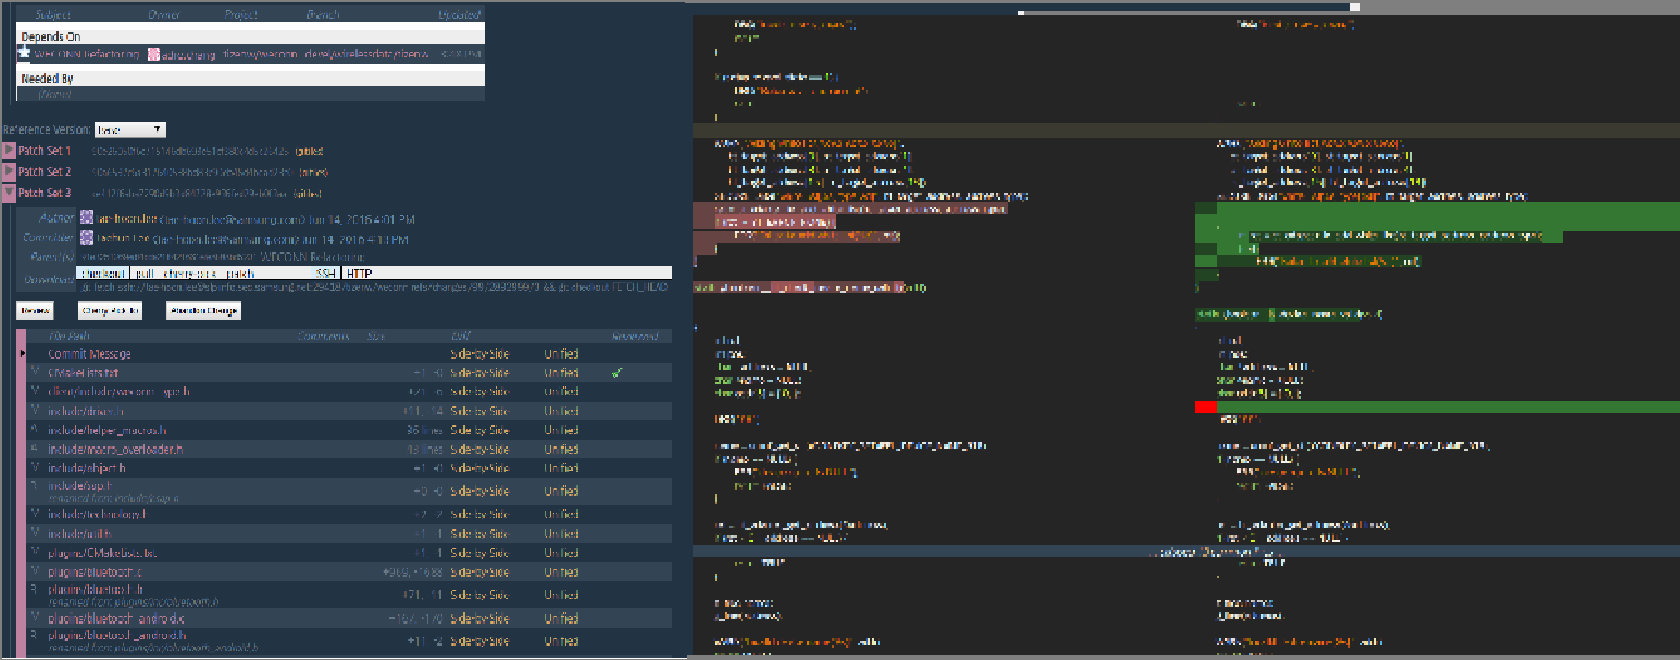
Task: Open gitweb link for Patch Set 1
Action: (309, 151)
